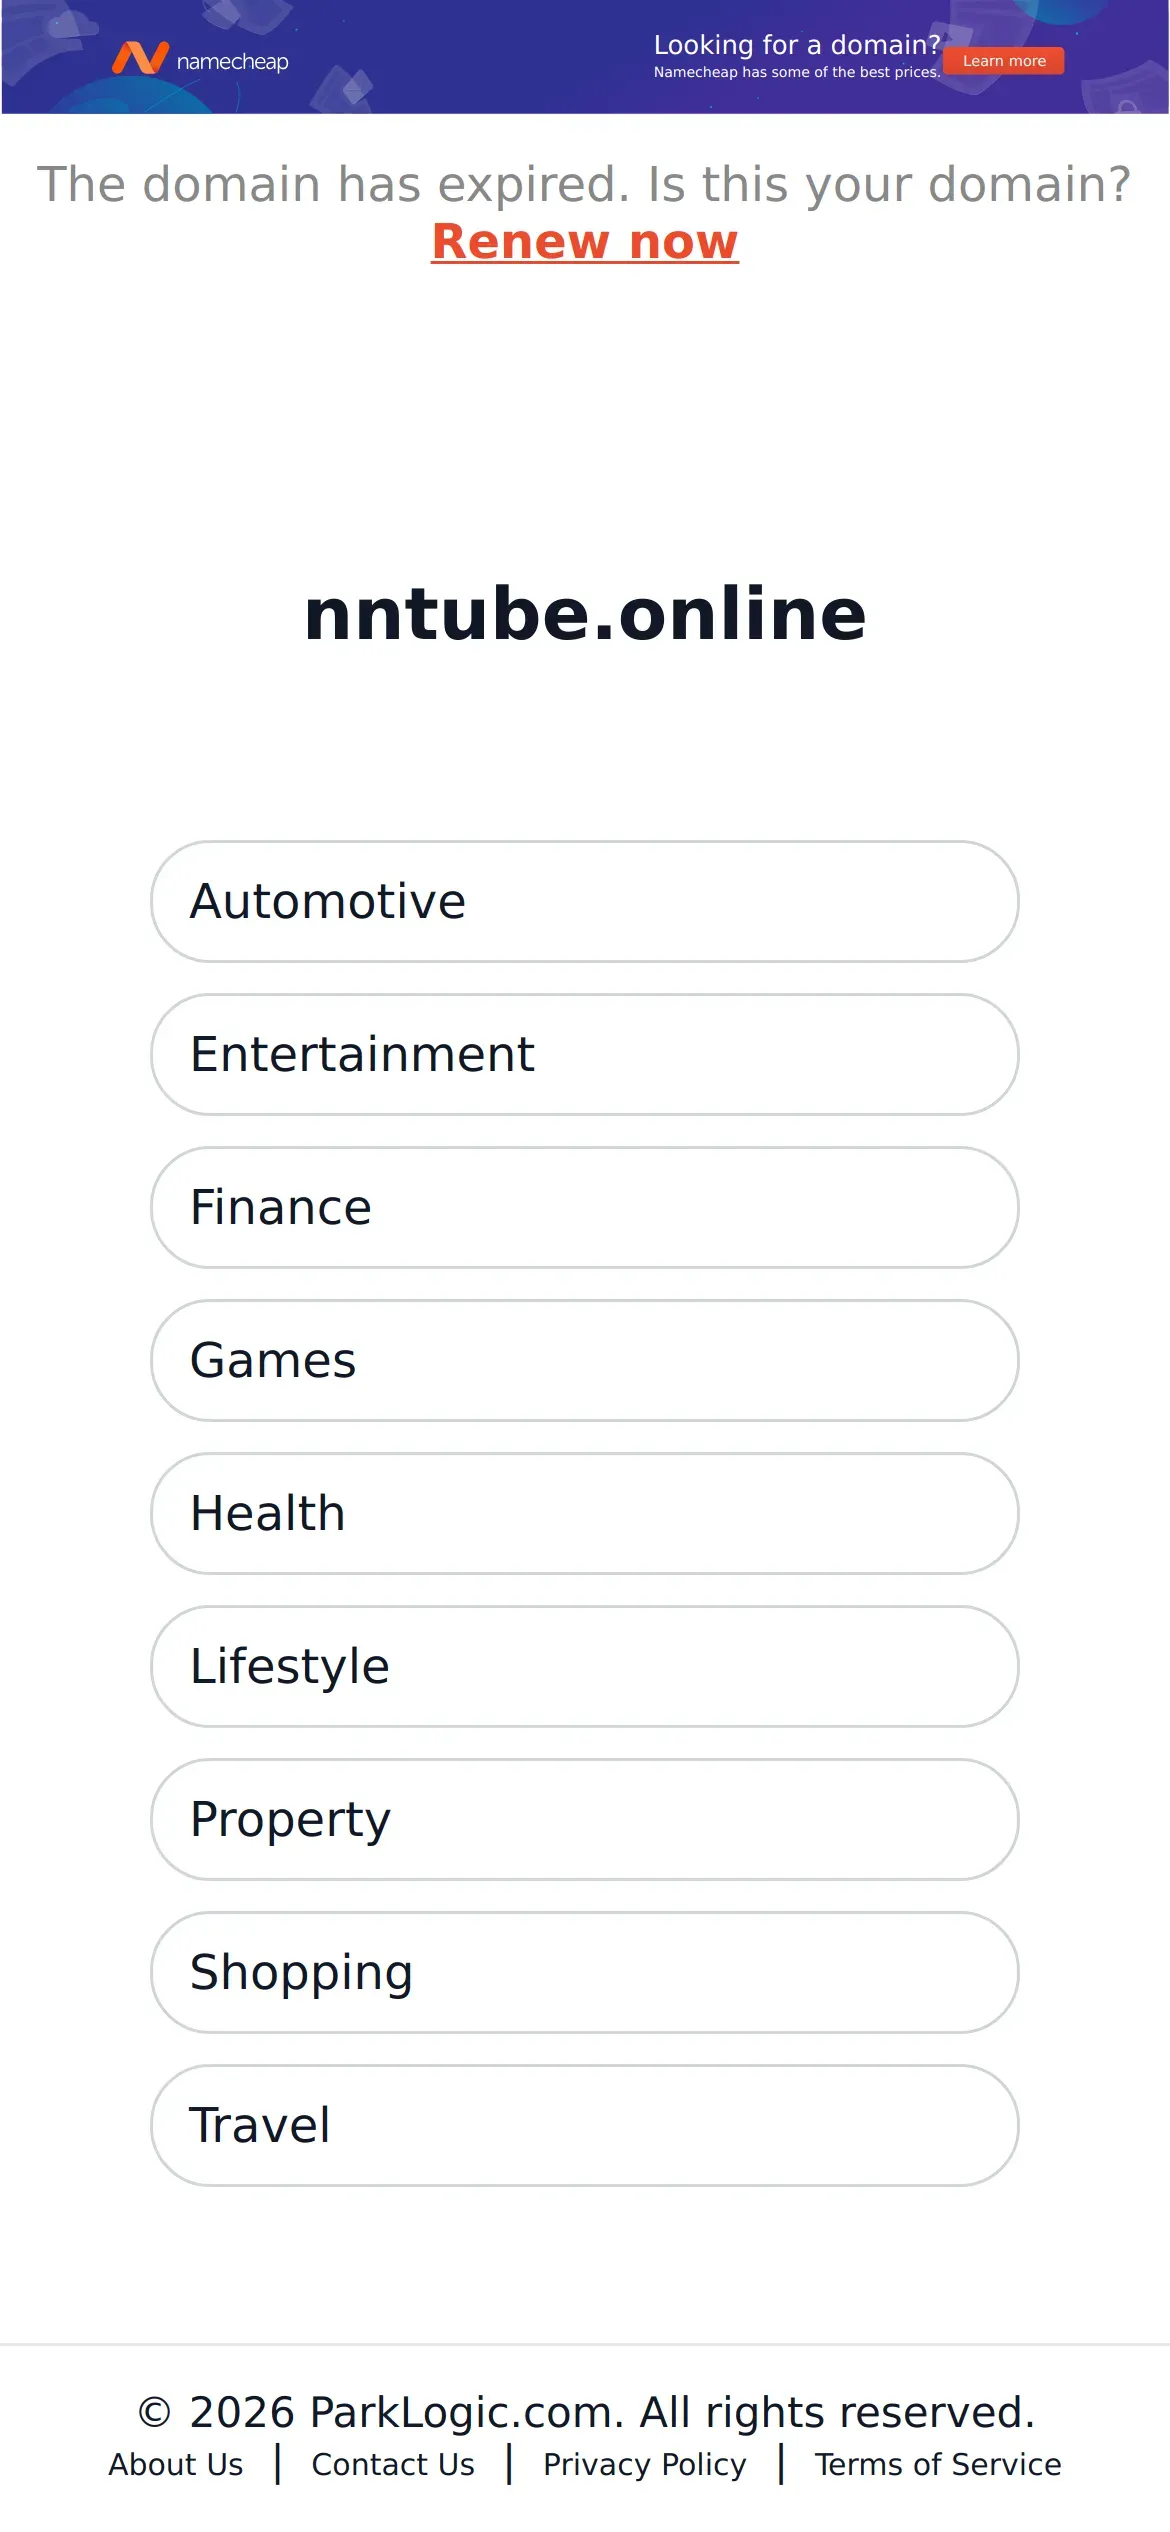1170x2532 pixels.
Task: View the Privacy Policy page
Action: (644, 2465)
